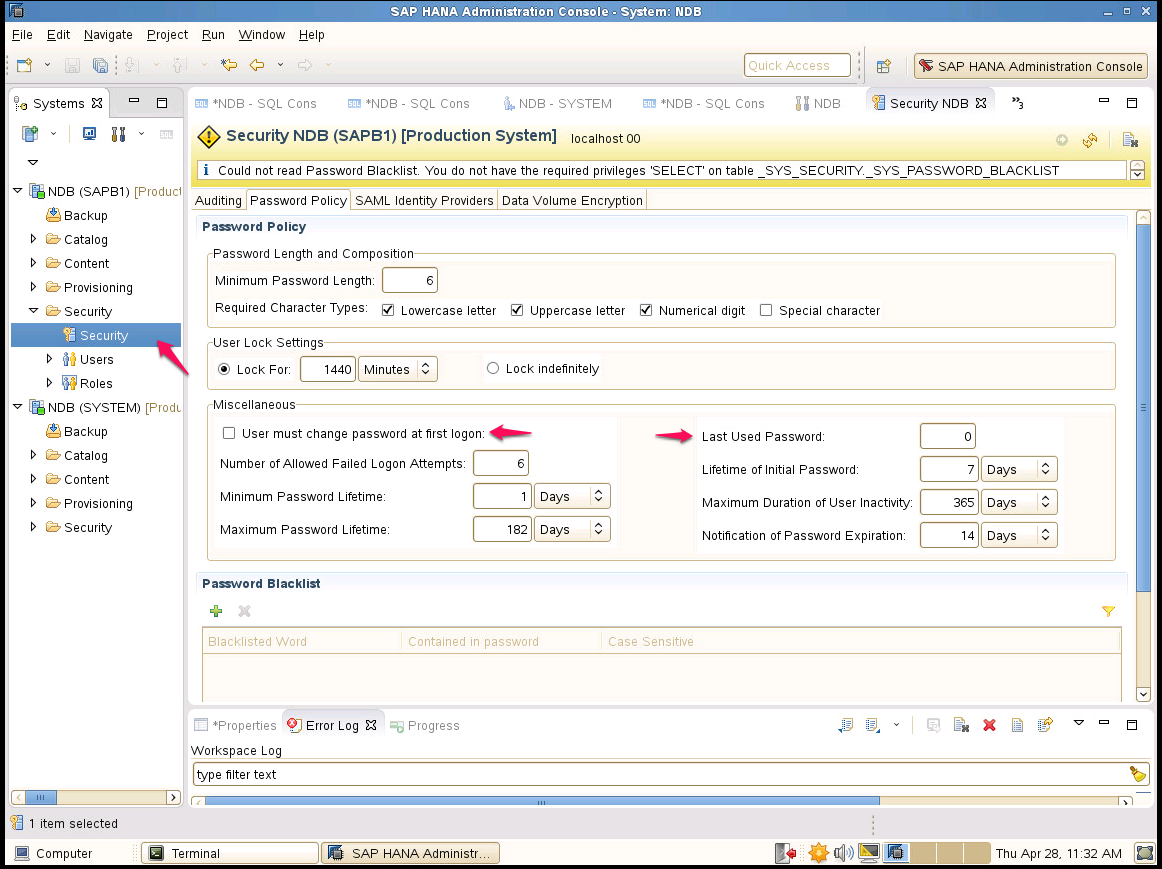Click the Restore Log icon
Screen dimensions: 1162x869
point(1045,725)
